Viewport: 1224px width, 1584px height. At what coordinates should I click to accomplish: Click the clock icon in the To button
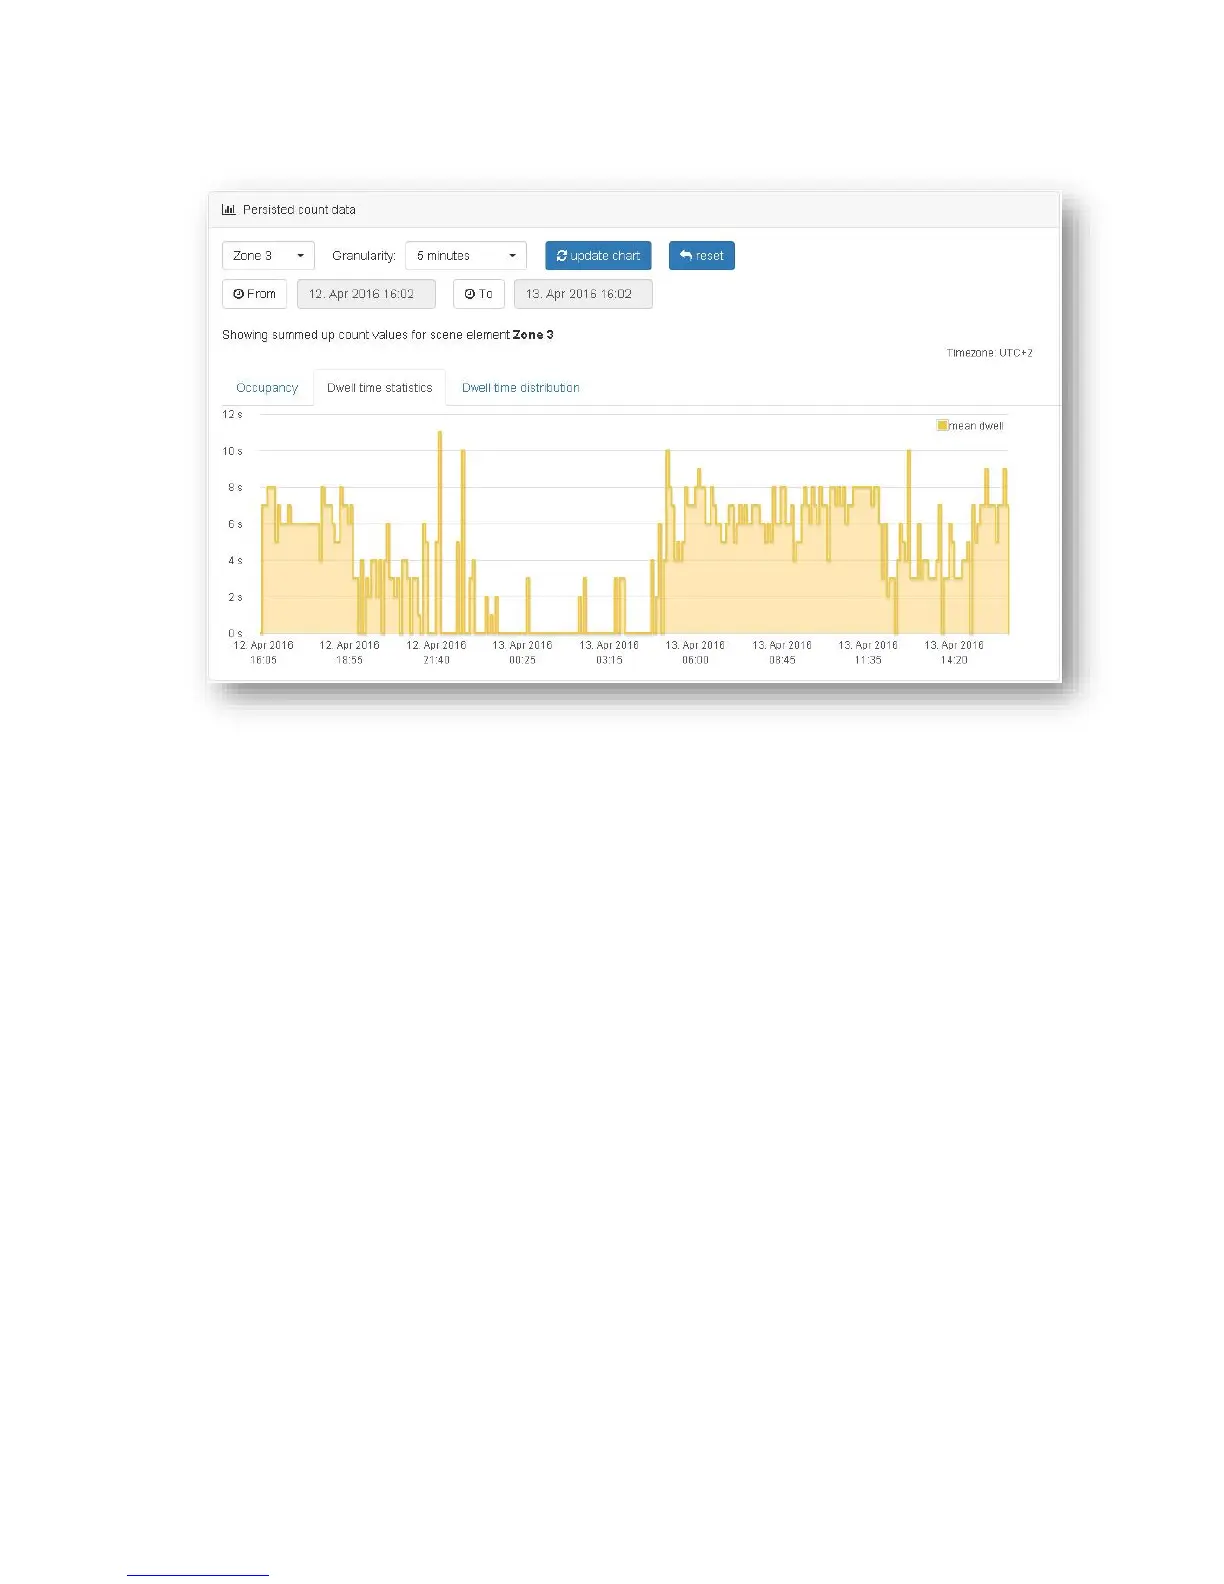click(x=470, y=294)
